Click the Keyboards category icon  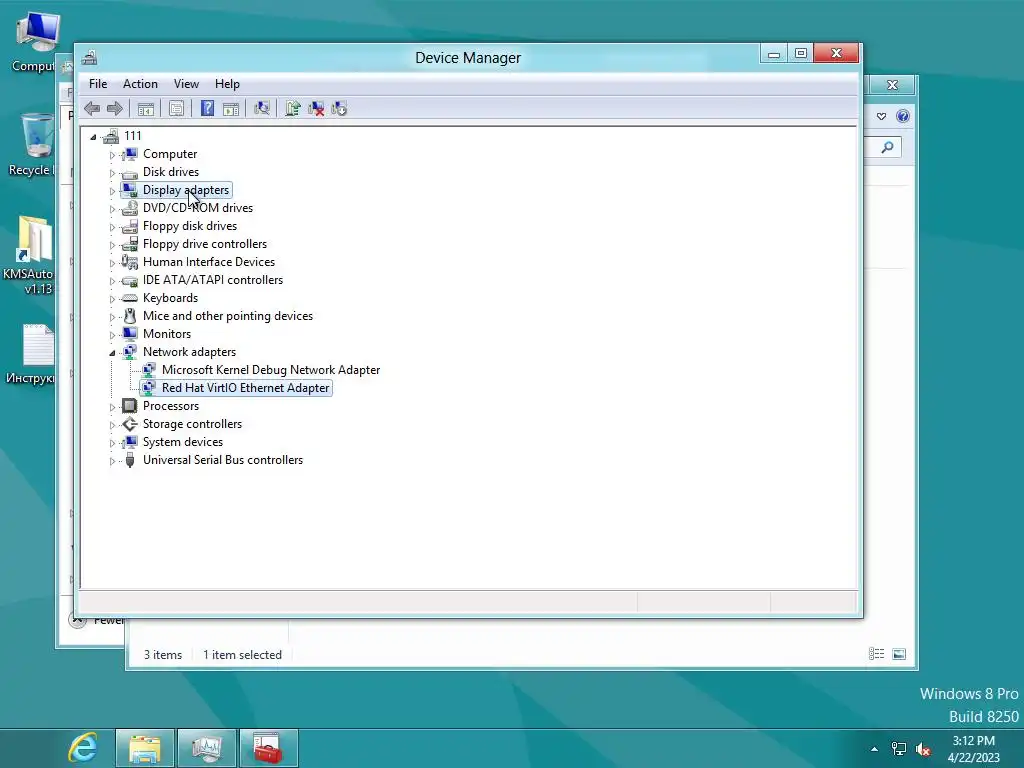click(130, 298)
